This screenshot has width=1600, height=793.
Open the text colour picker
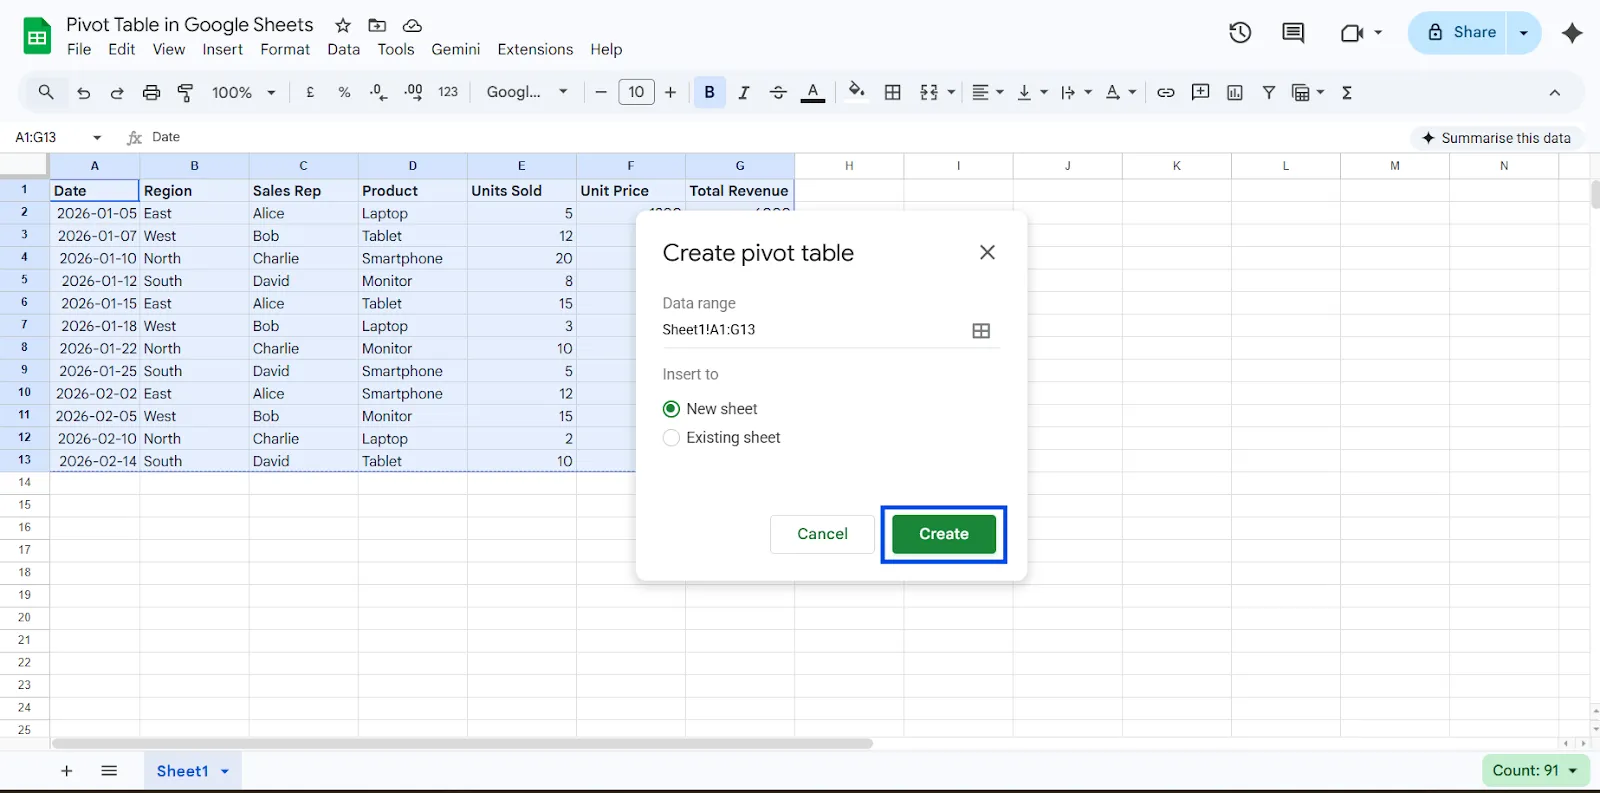point(813,92)
